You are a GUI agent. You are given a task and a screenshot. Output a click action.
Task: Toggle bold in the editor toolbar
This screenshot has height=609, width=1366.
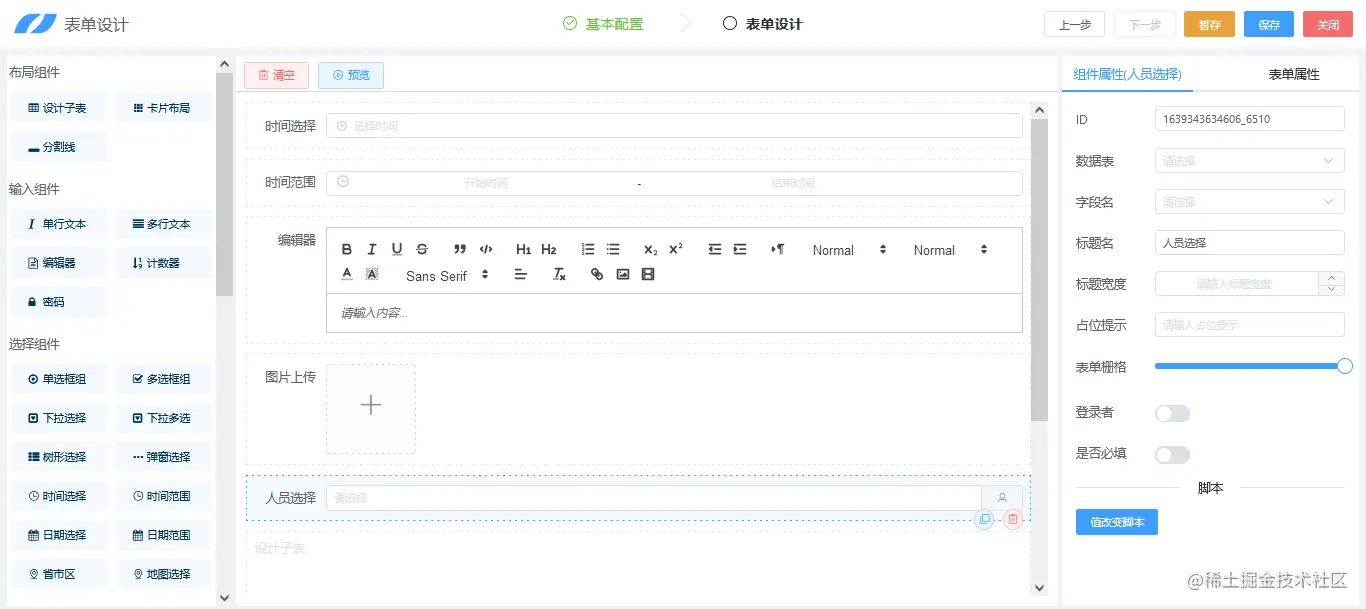347,250
